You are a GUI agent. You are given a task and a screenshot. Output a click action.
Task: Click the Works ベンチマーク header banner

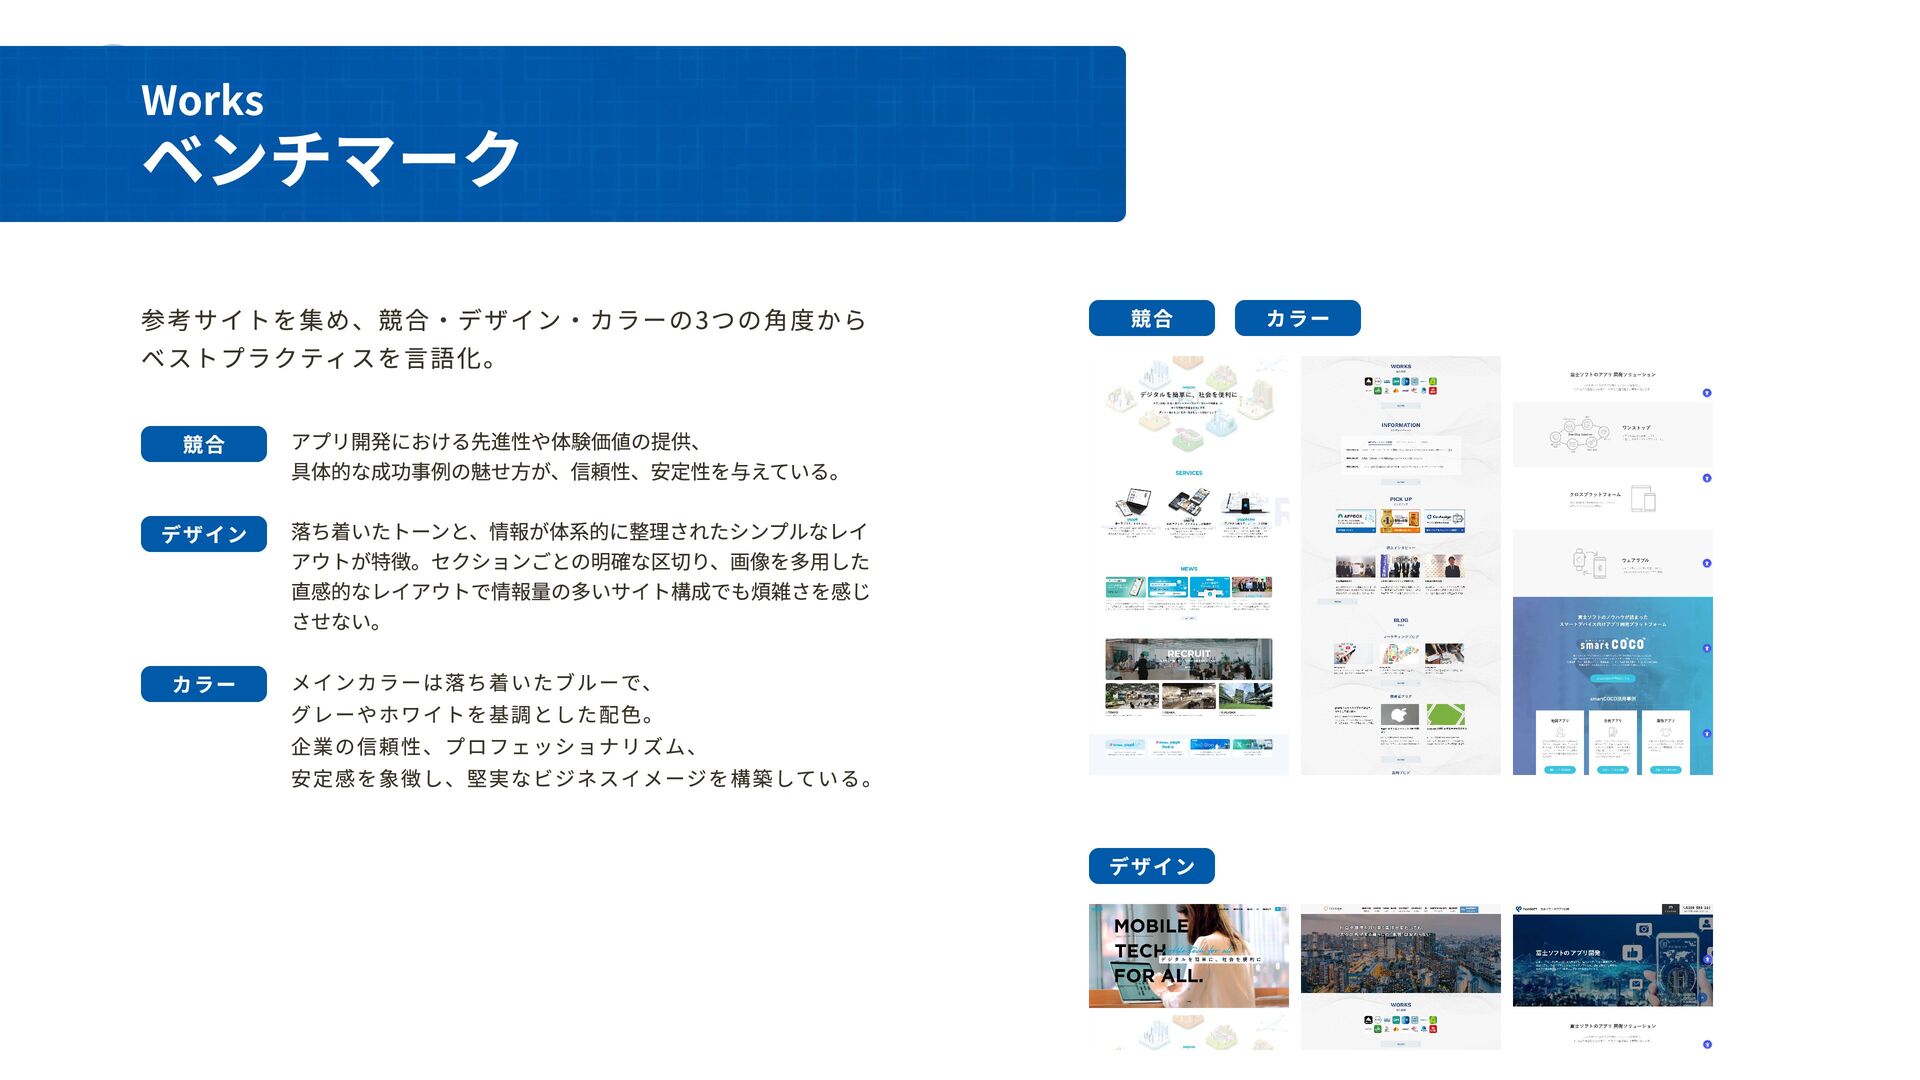(562, 134)
